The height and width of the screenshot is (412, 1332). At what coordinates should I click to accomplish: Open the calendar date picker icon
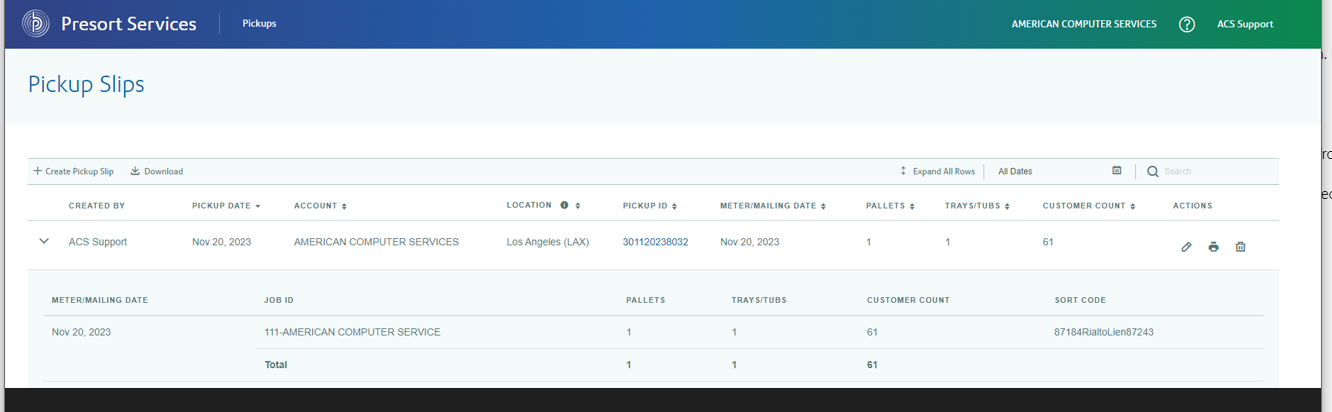(1117, 171)
